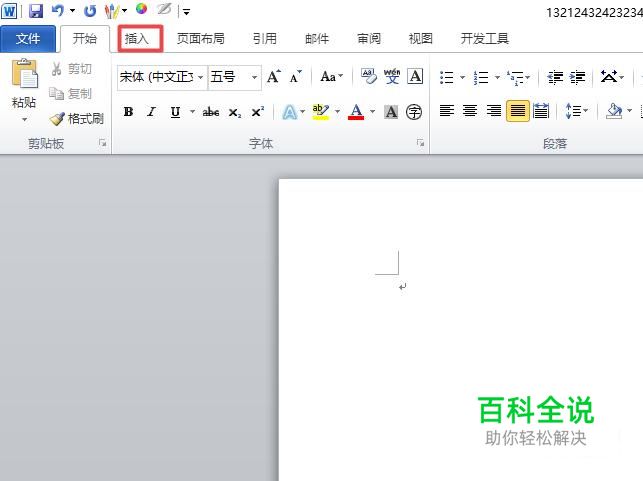643x481 pixels.
Task: Center the text alignment
Action: point(470,111)
